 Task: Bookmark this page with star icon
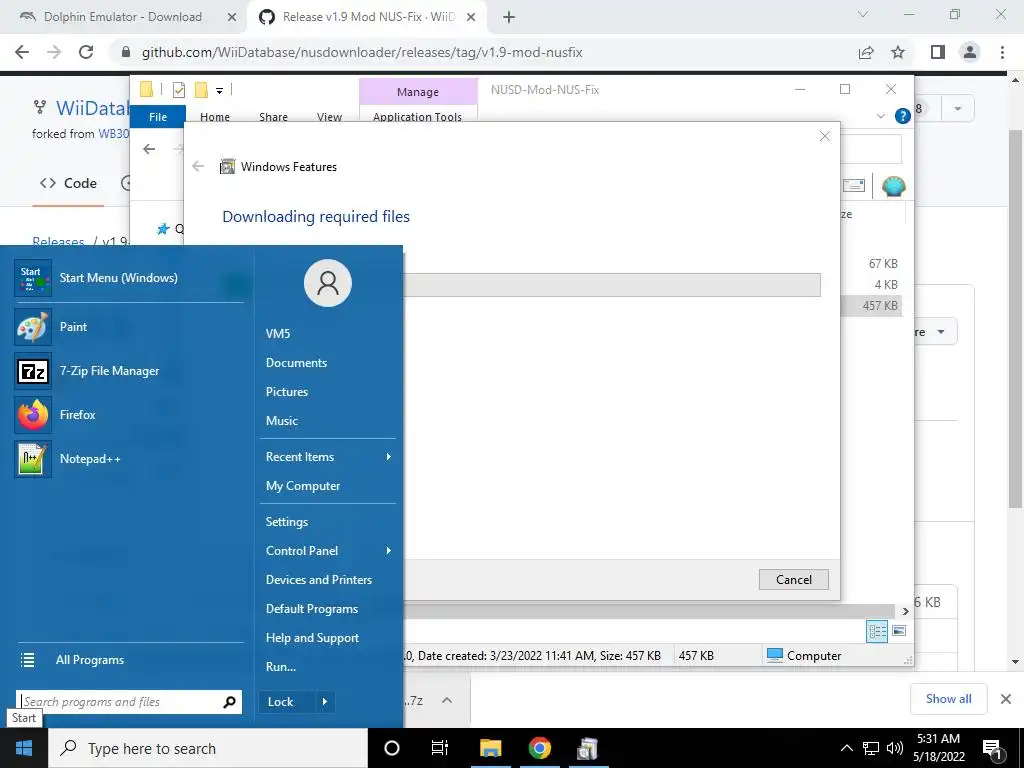pyautogui.click(x=898, y=52)
